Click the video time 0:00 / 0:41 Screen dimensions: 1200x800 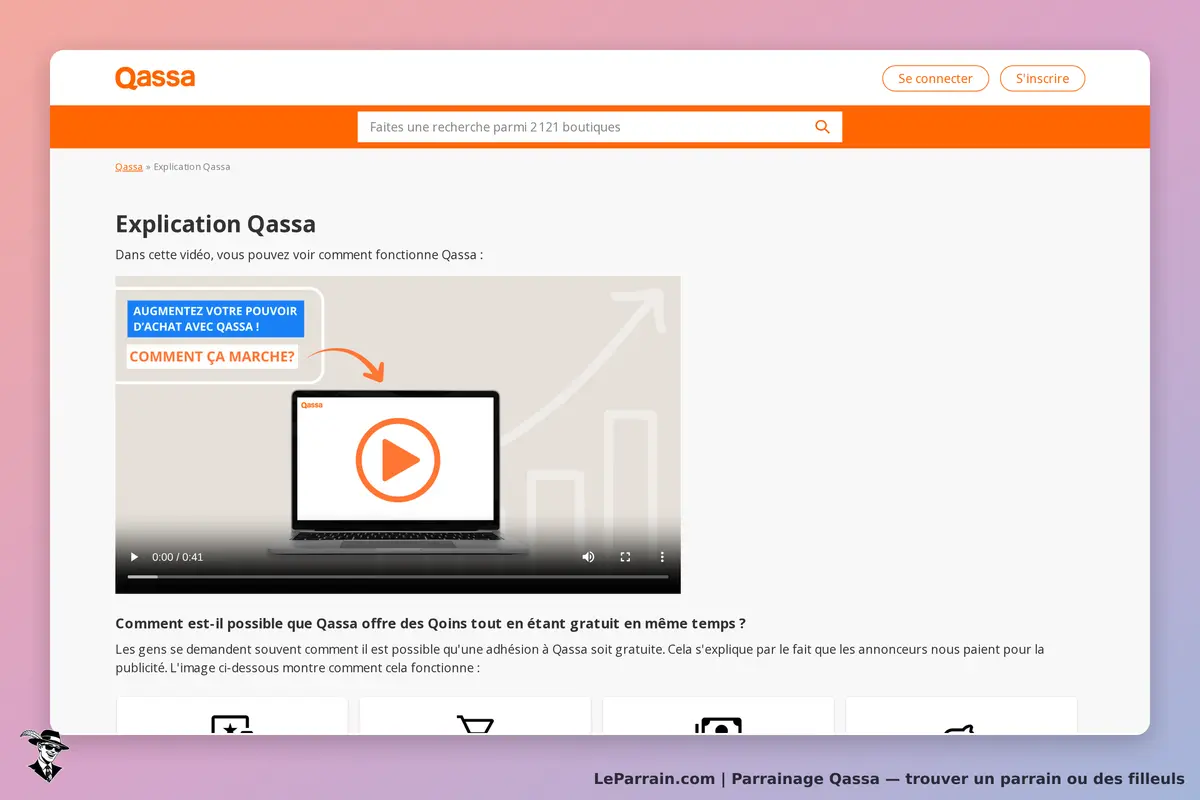pyautogui.click(x=177, y=557)
